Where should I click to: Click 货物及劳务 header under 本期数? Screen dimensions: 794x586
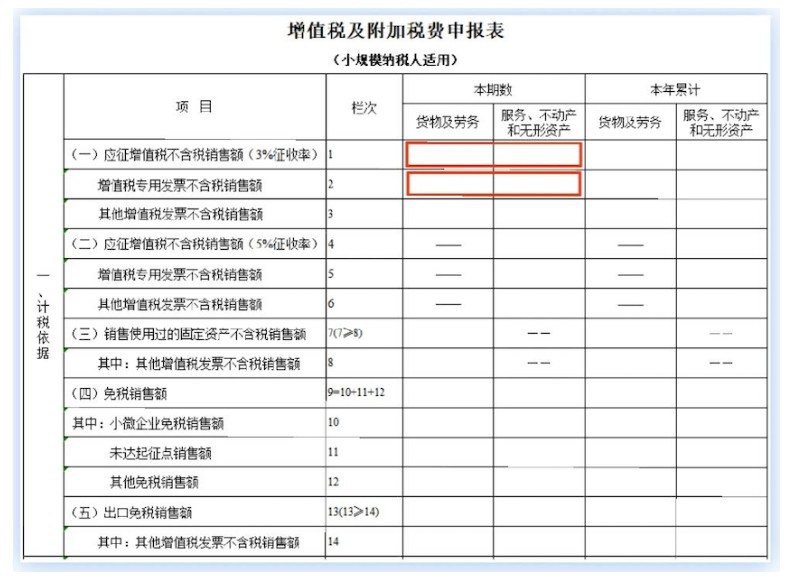[448, 122]
